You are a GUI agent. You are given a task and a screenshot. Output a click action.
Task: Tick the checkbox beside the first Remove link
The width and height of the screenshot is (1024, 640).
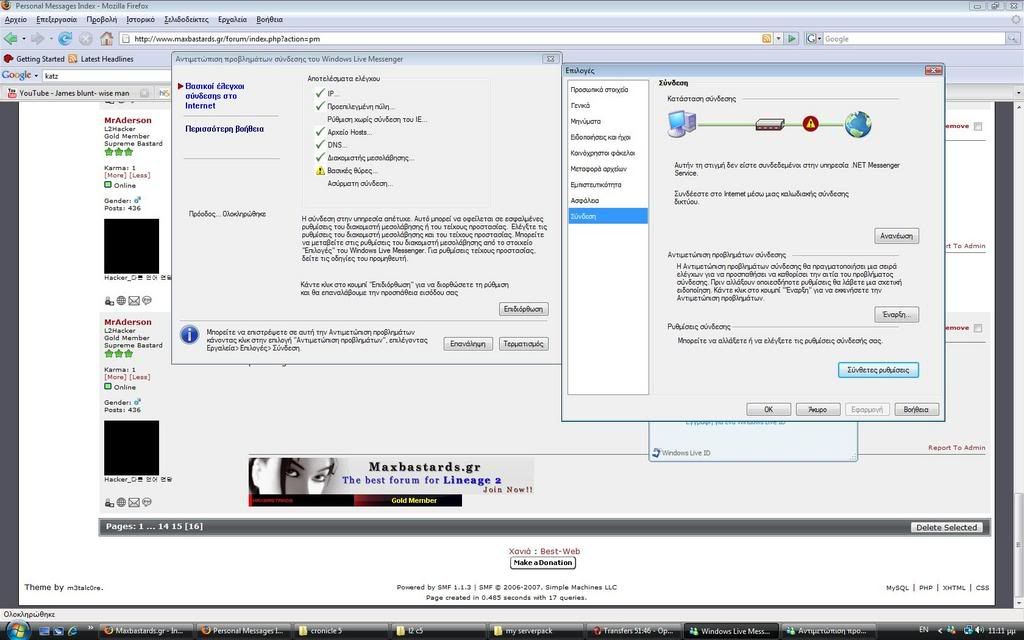(978, 126)
